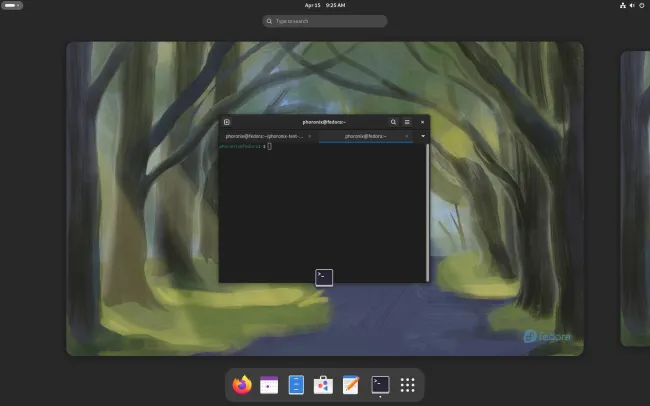Click the new tab button in terminal
Image resolution: width=650 pixels, height=406 pixels.
(x=227, y=122)
